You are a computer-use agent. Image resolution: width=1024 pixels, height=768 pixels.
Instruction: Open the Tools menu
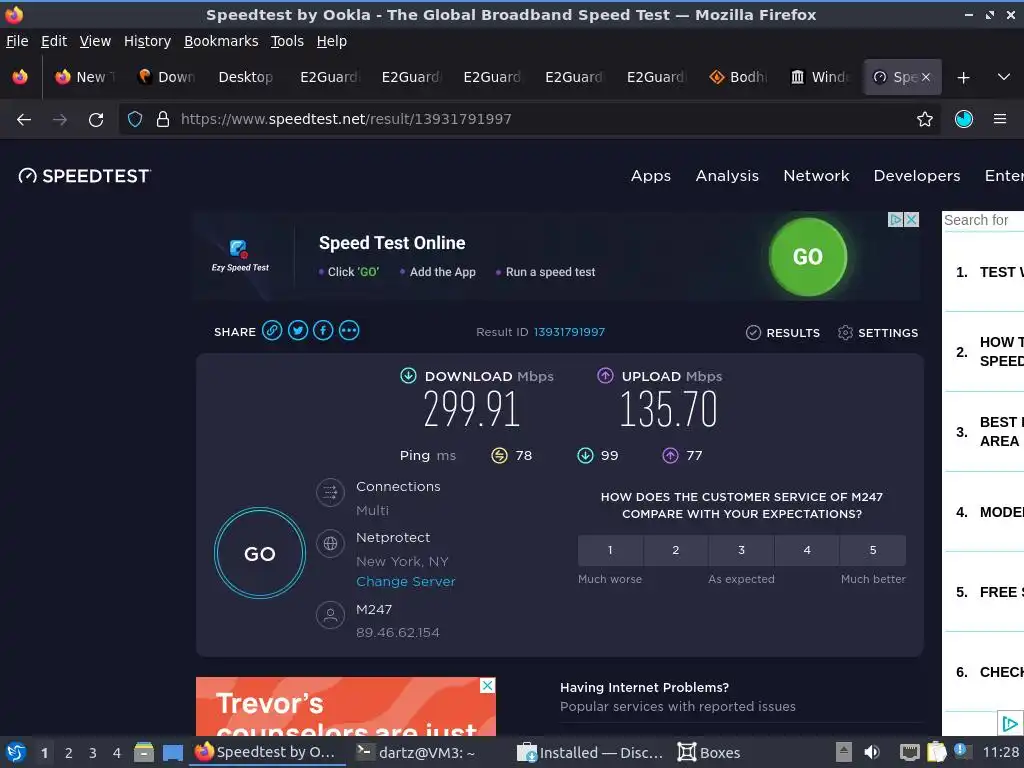pos(287,41)
